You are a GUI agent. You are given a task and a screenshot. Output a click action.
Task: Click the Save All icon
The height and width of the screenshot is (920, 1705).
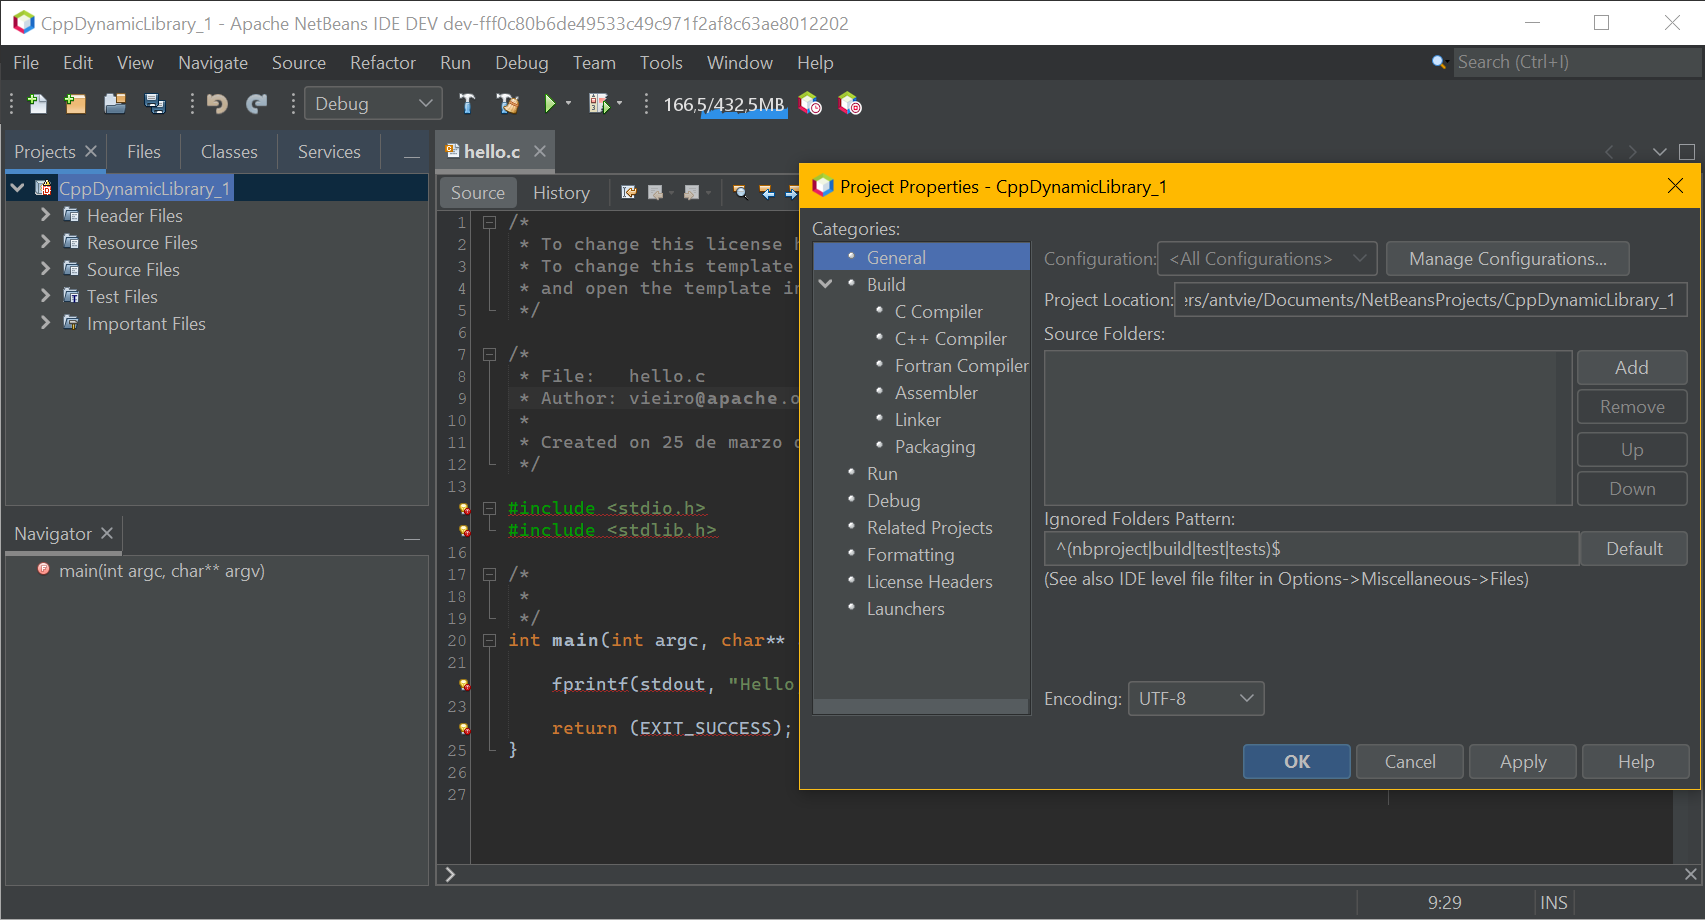coord(155,104)
